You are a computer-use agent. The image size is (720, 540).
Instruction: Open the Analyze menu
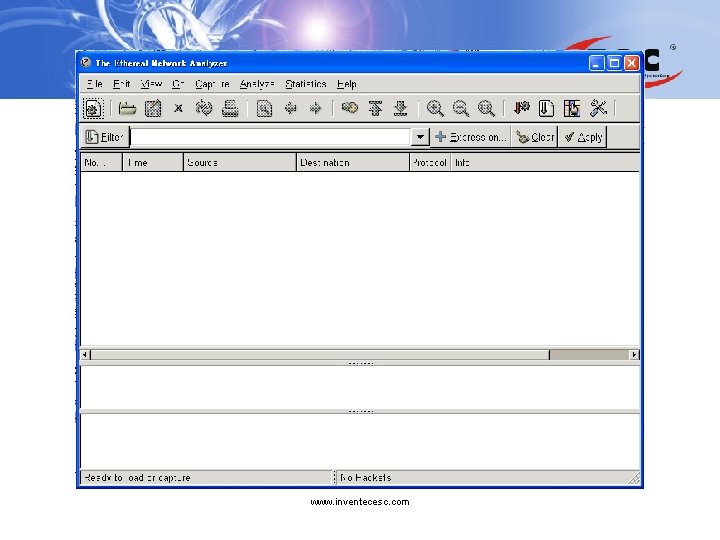[x=257, y=84]
